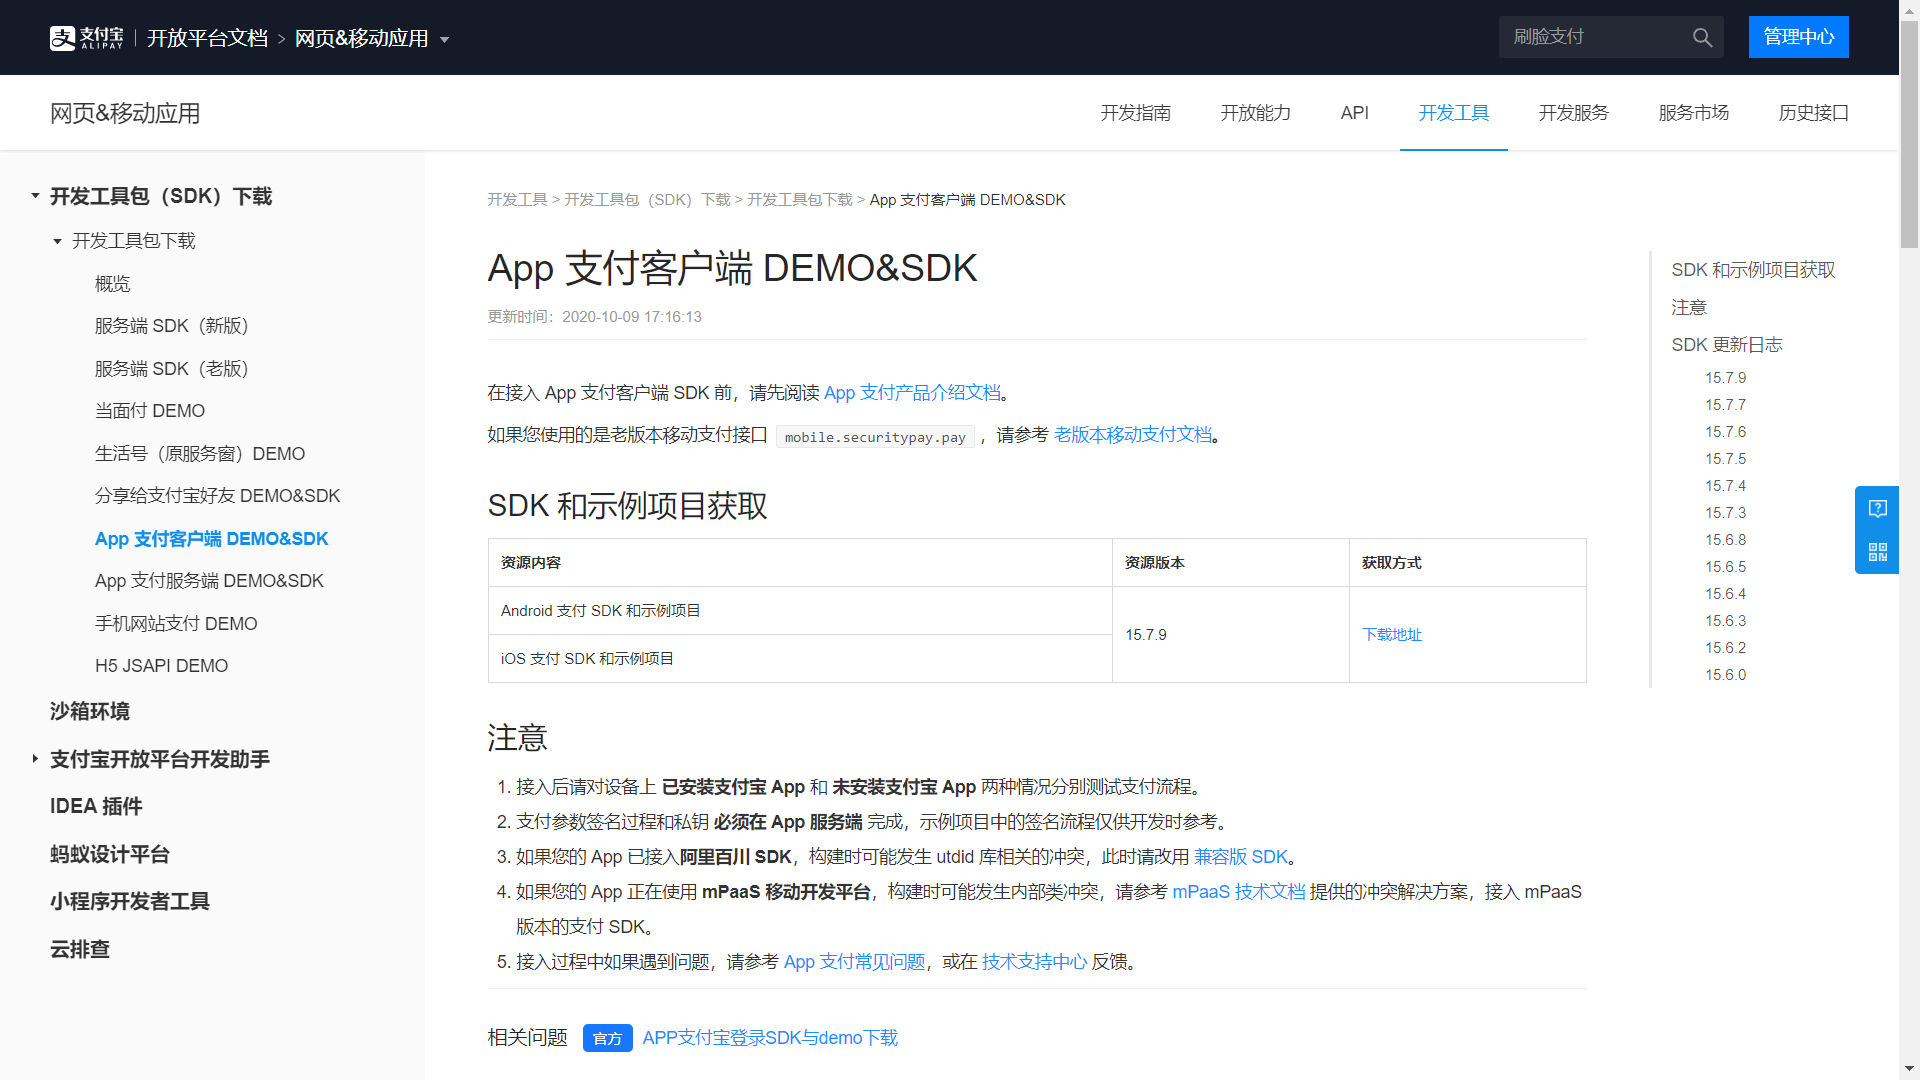Click the Android 支付 SDK 和示例项目 cell
Viewport: 1920px width, 1080px height.
(800, 611)
